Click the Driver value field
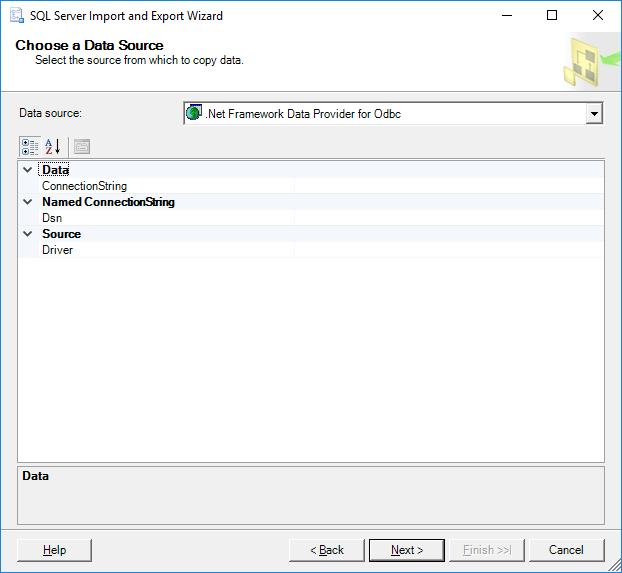The height and width of the screenshot is (573, 622). point(449,250)
